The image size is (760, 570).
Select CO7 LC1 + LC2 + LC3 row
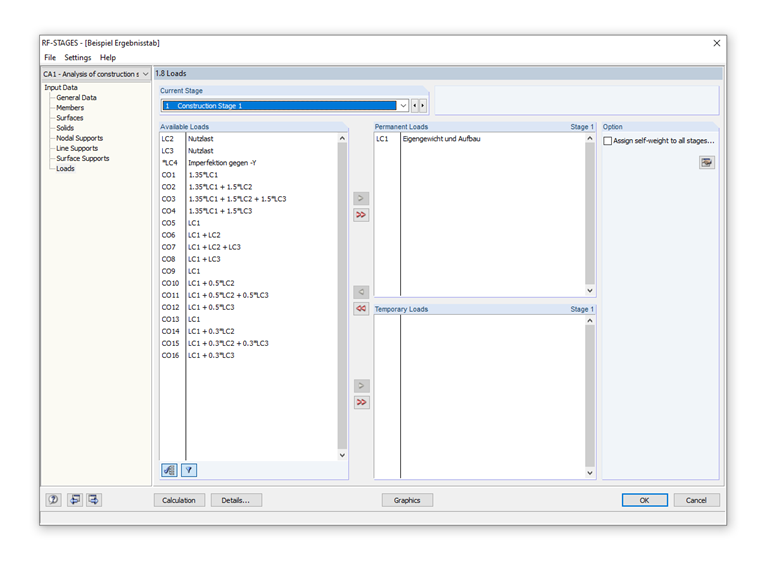[x=249, y=247]
